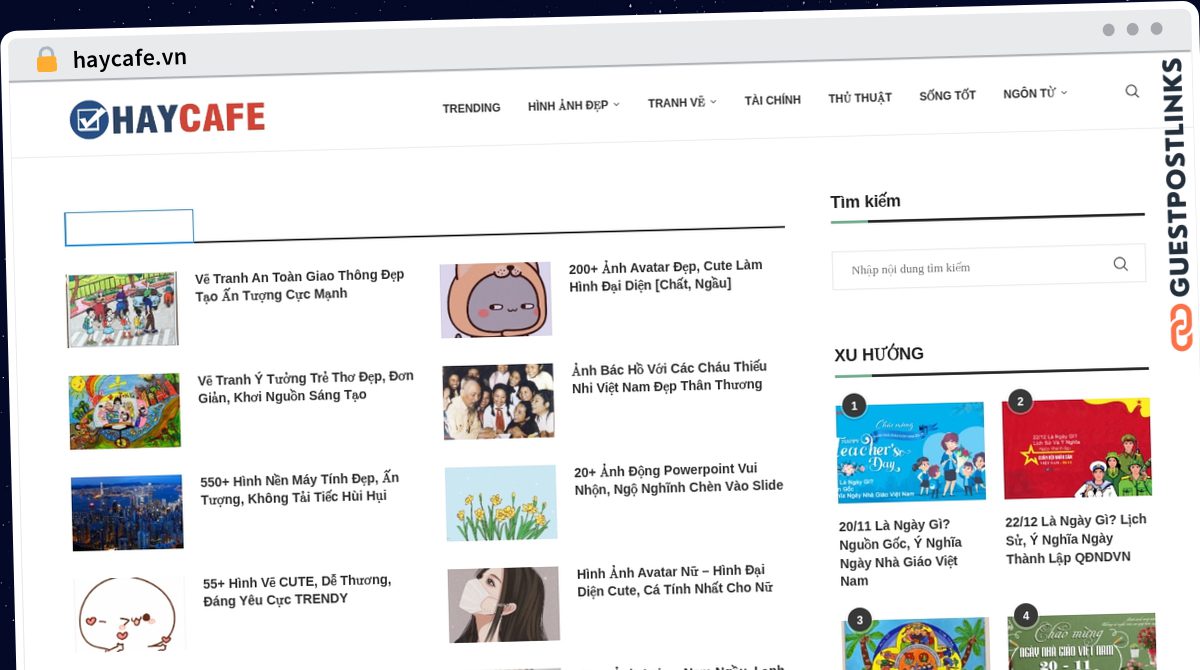Open the Tranh Vẽ menu item
This screenshot has height=670, width=1200.
676,102
